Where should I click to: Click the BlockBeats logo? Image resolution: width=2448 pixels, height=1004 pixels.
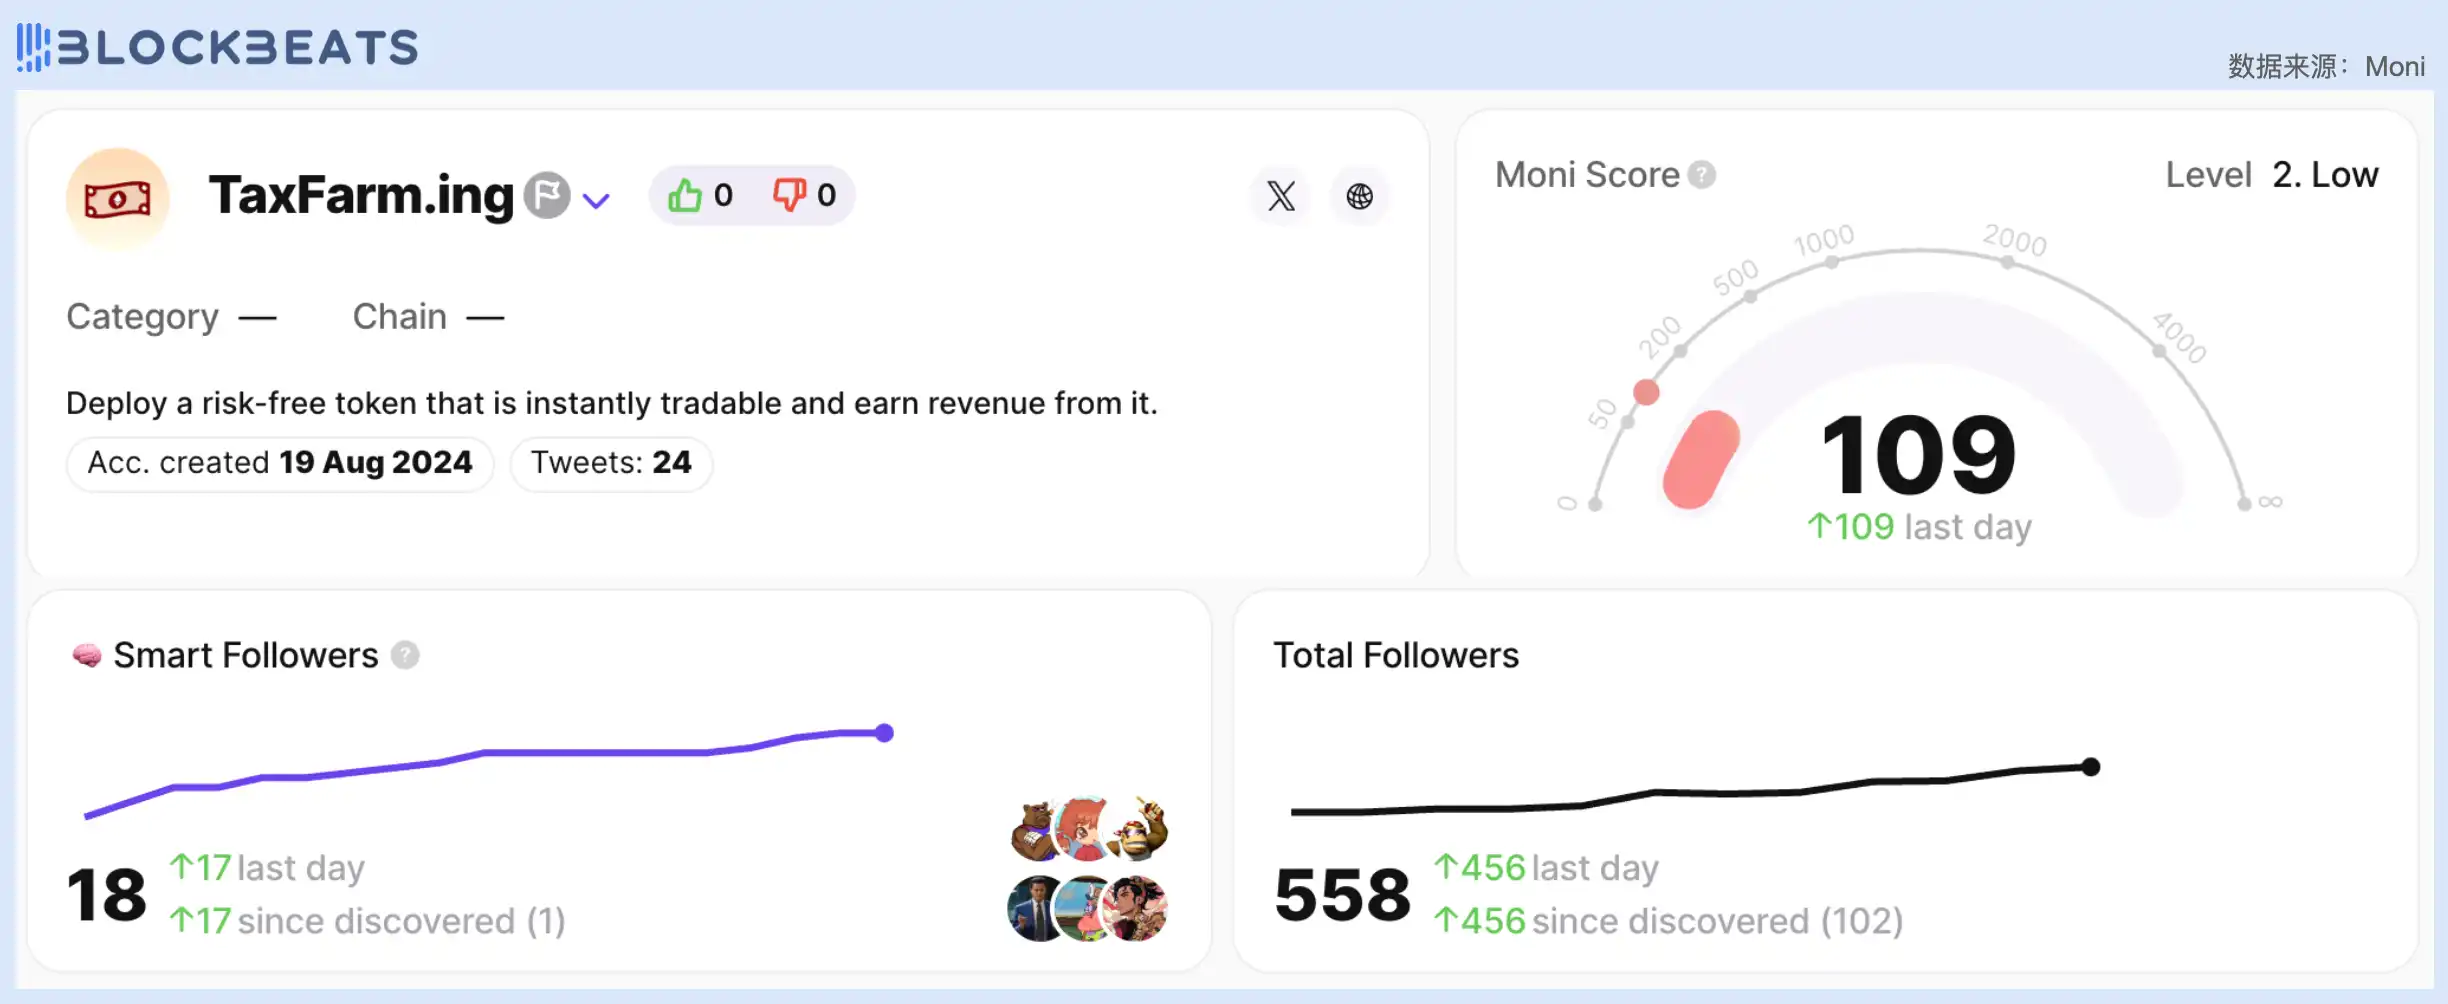click(218, 47)
